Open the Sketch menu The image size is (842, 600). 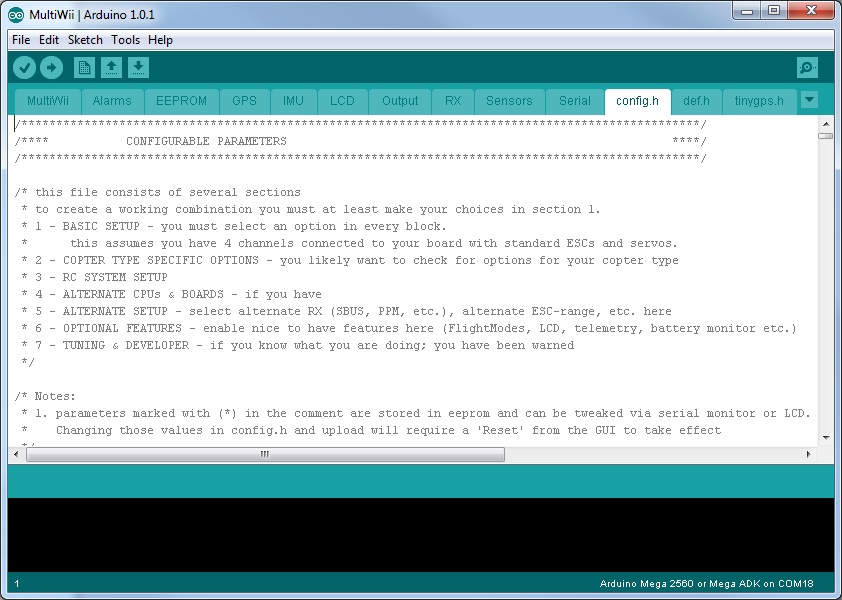(x=85, y=40)
